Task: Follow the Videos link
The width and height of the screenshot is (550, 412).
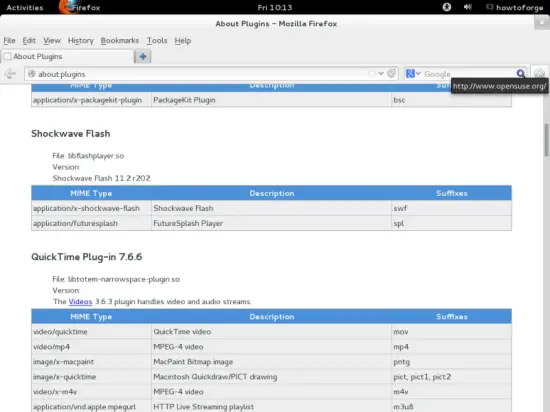Action: (x=80, y=302)
